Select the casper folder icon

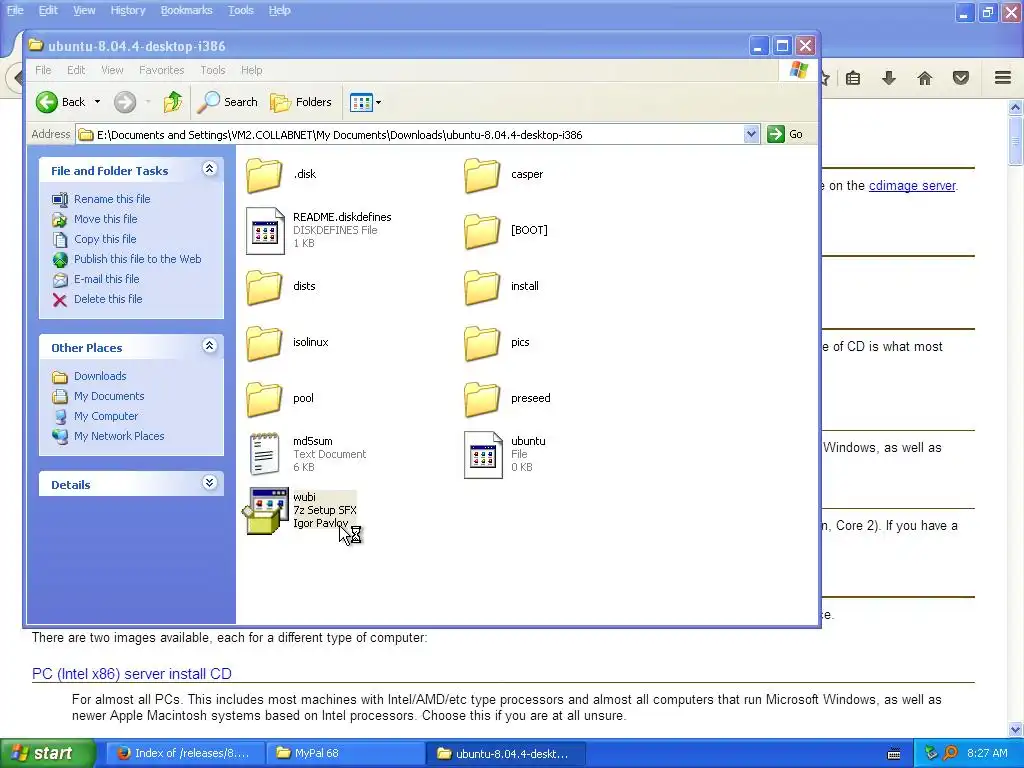[x=482, y=175]
